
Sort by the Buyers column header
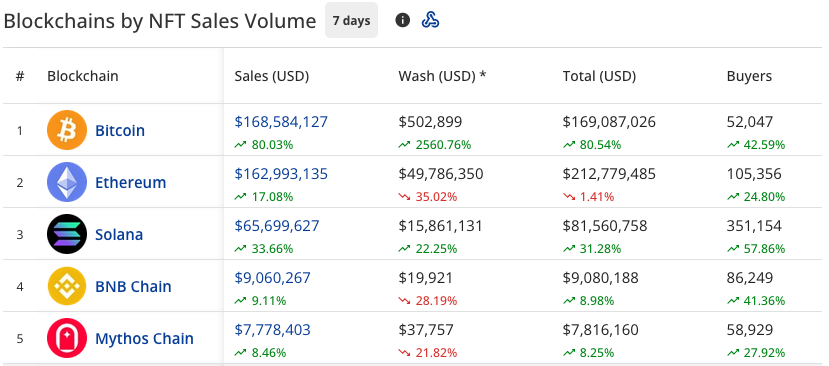click(x=749, y=76)
